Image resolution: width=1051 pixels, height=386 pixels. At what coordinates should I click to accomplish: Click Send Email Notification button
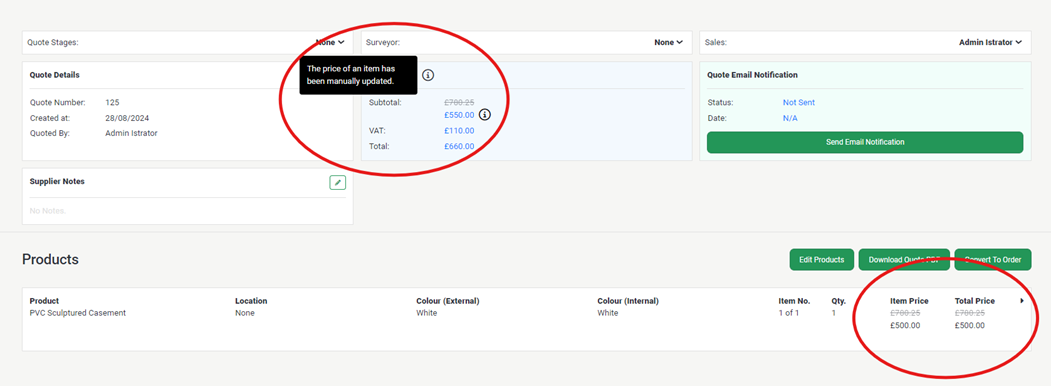[x=865, y=142]
